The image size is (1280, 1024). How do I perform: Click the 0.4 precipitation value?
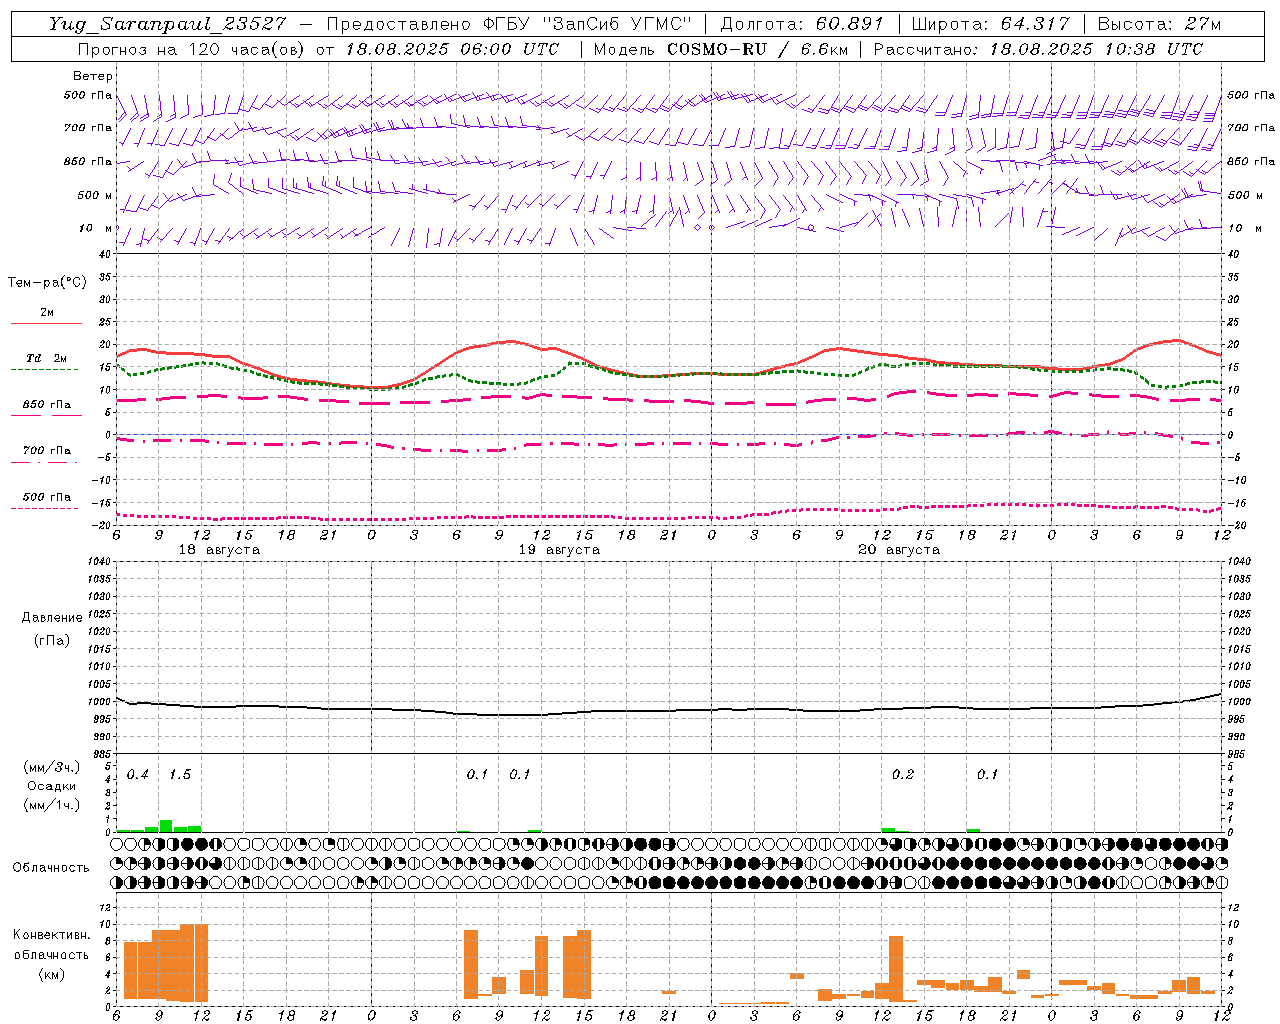[138, 775]
